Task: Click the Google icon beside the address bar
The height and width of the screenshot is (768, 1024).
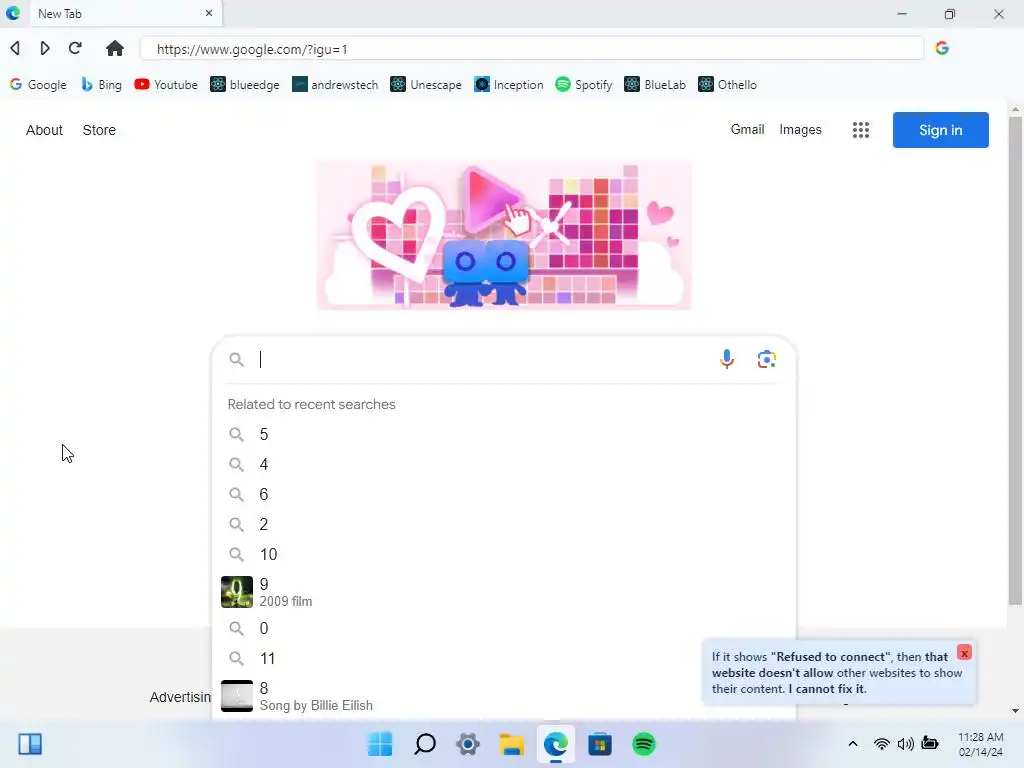Action: pos(942,48)
